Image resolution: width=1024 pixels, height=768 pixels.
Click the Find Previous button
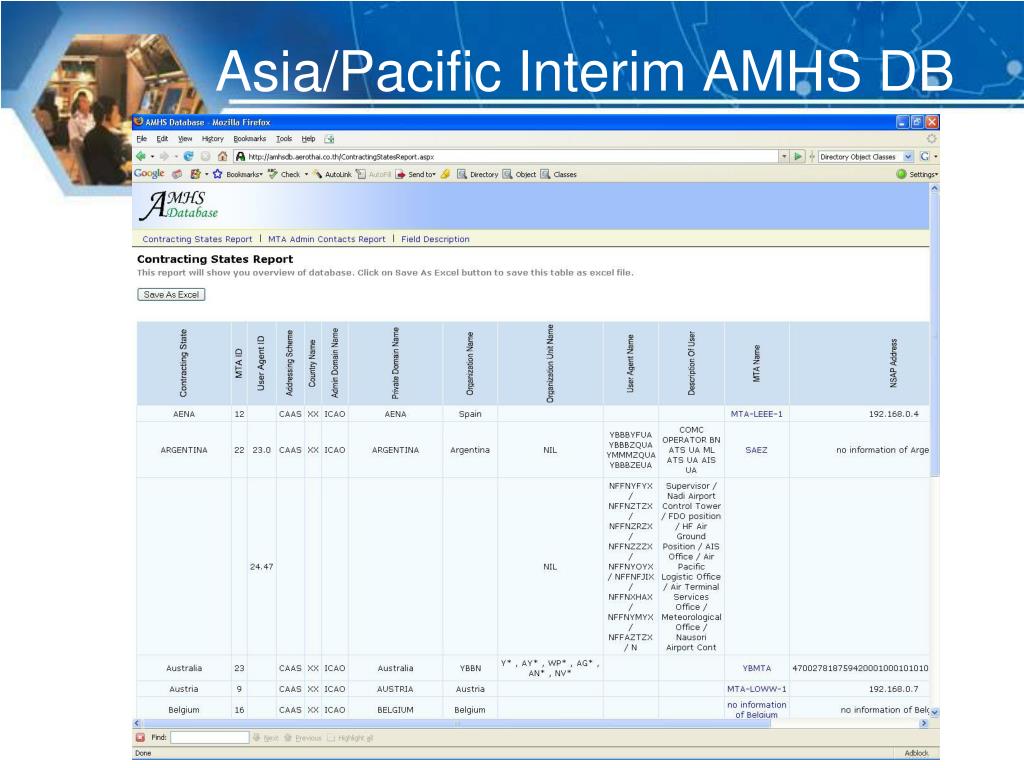[303, 738]
